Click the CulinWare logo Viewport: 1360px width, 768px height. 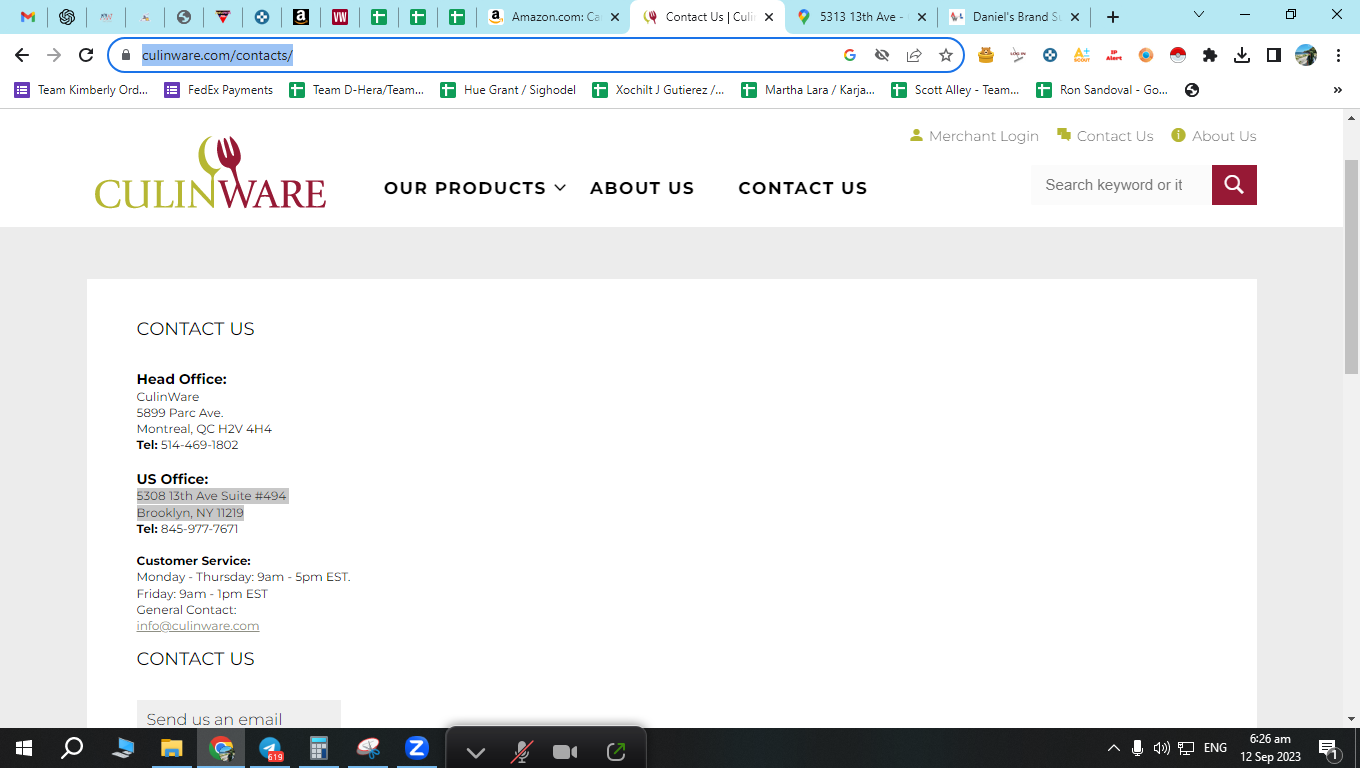[x=210, y=172]
